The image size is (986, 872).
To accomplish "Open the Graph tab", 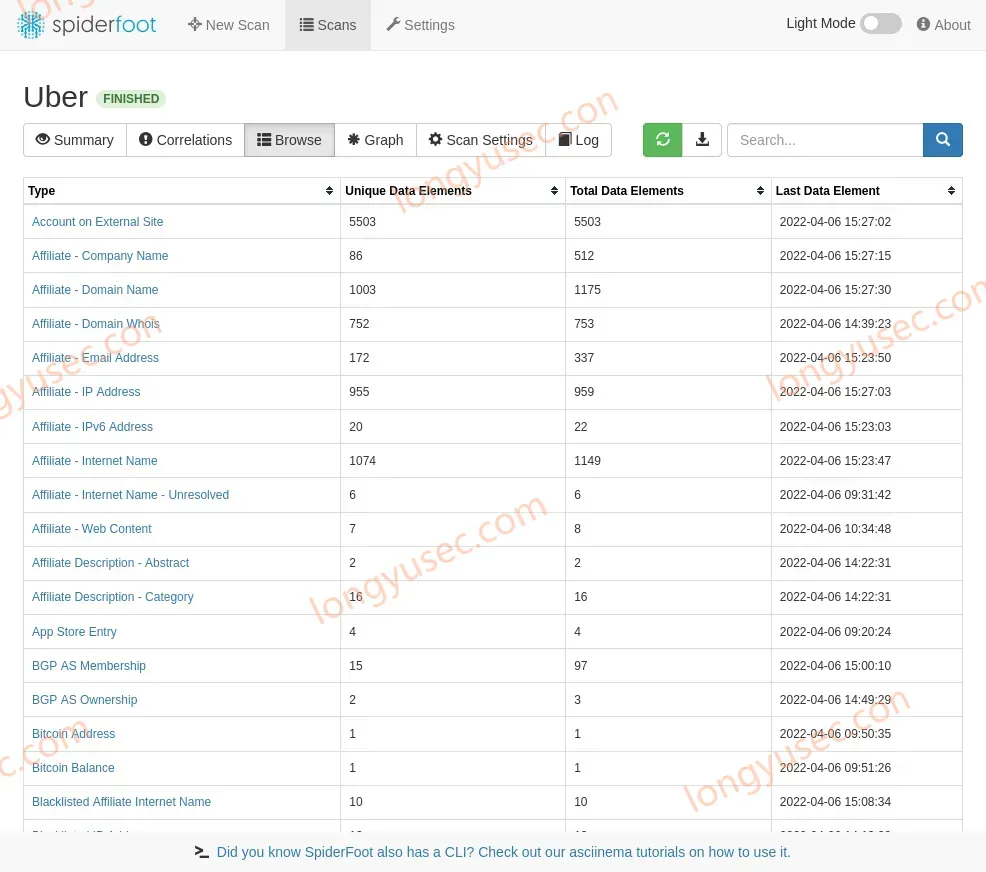I will [x=375, y=140].
